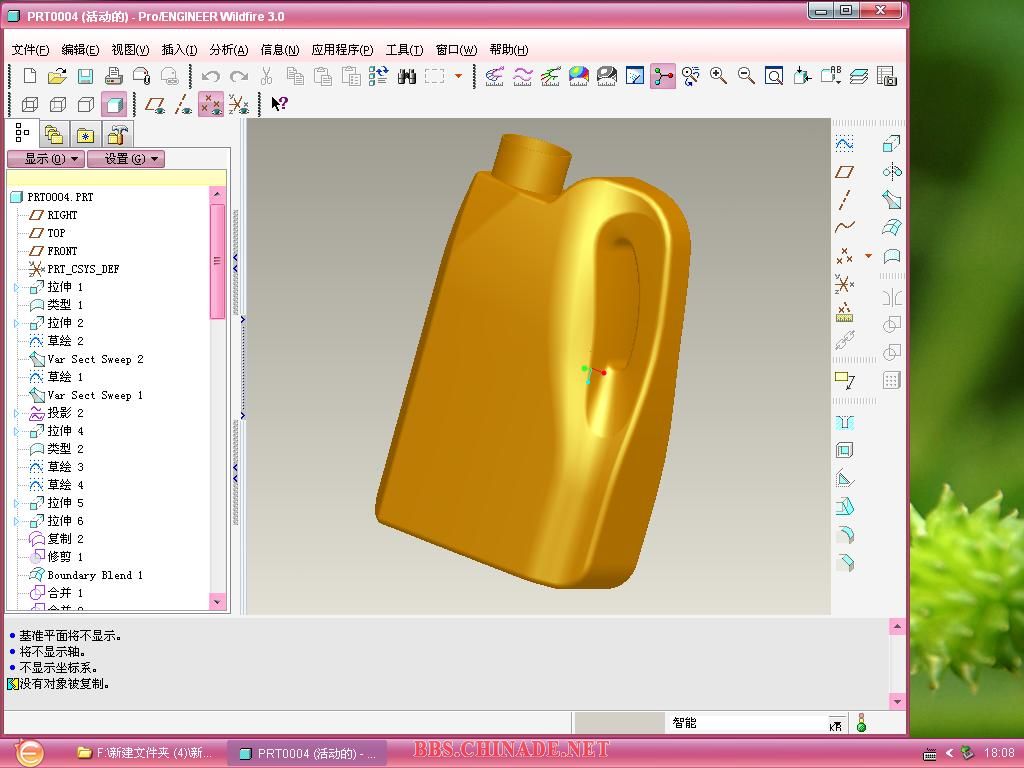Toggle datum planes display on/off
1024x768 pixels.
click(x=155, y=104)
